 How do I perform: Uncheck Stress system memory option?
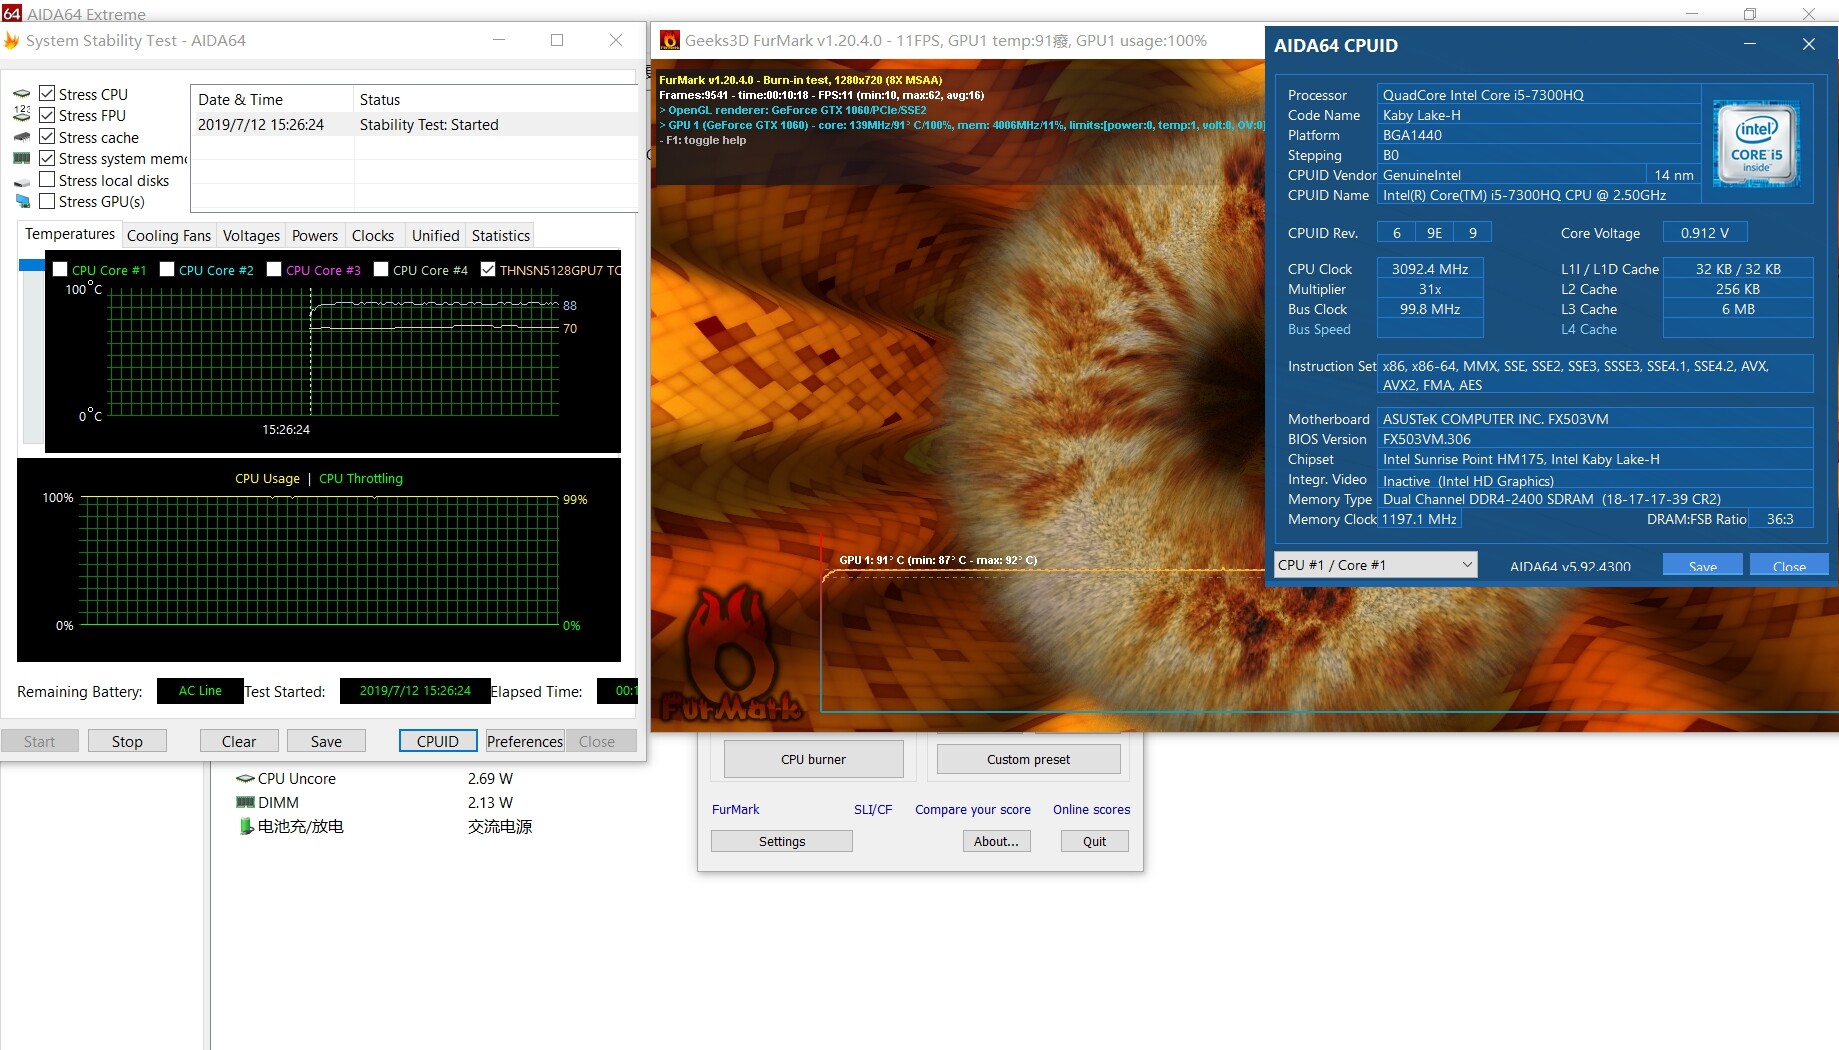pos(47,158)
